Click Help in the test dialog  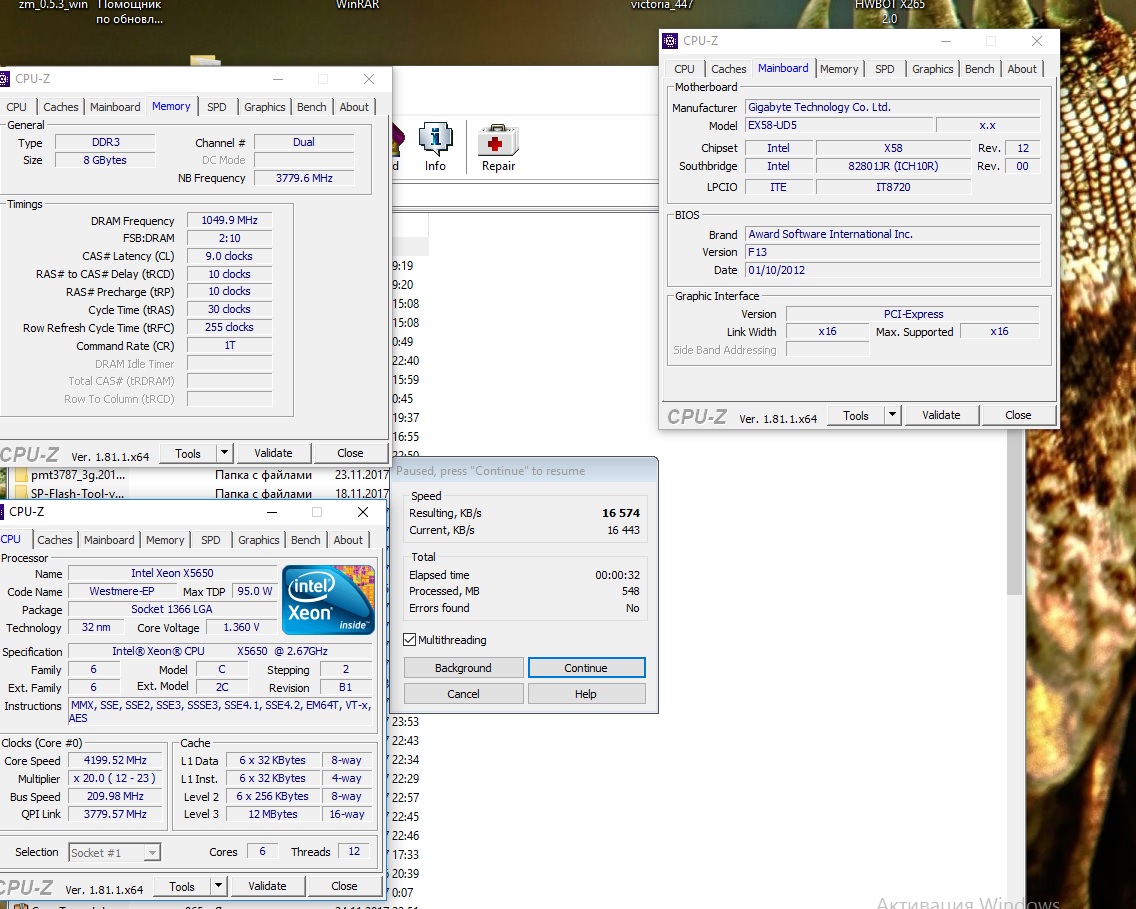pos(586,694)
